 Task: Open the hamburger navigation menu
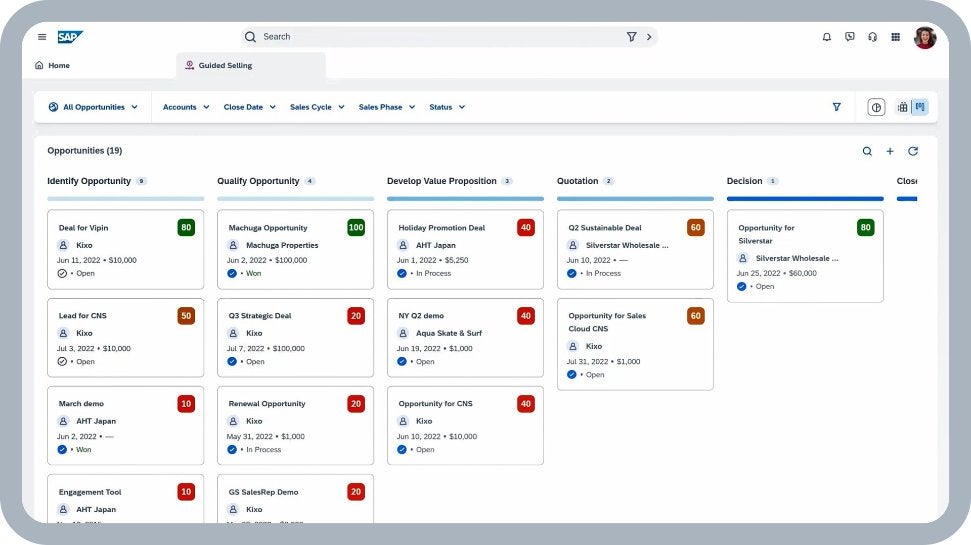[42, 37]
